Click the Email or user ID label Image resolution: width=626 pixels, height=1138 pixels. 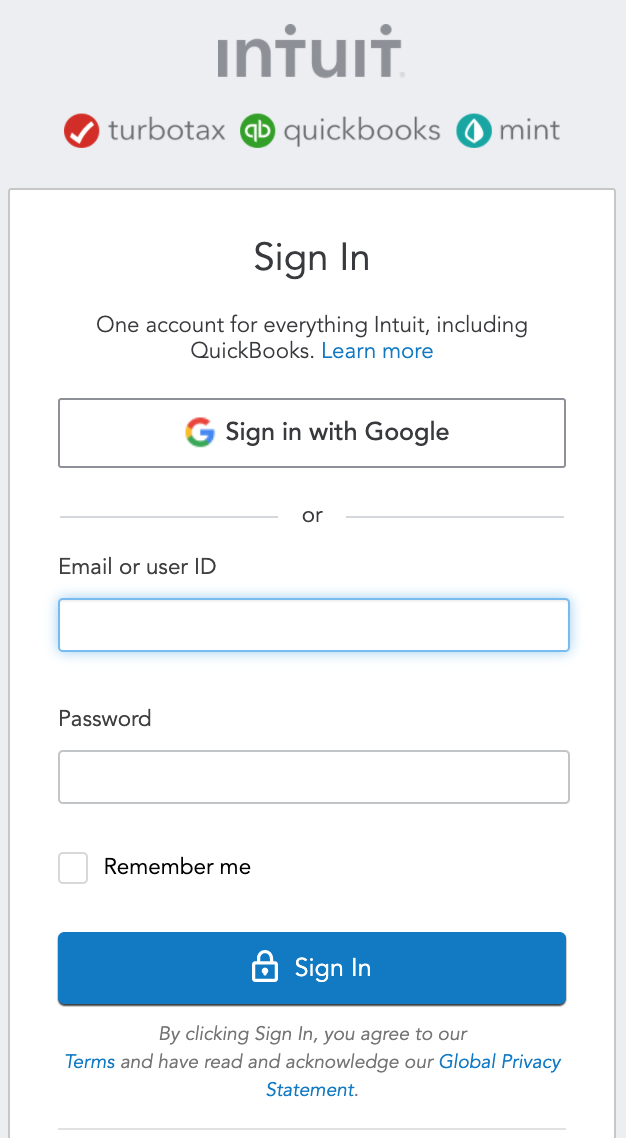(x=137, y=567)
